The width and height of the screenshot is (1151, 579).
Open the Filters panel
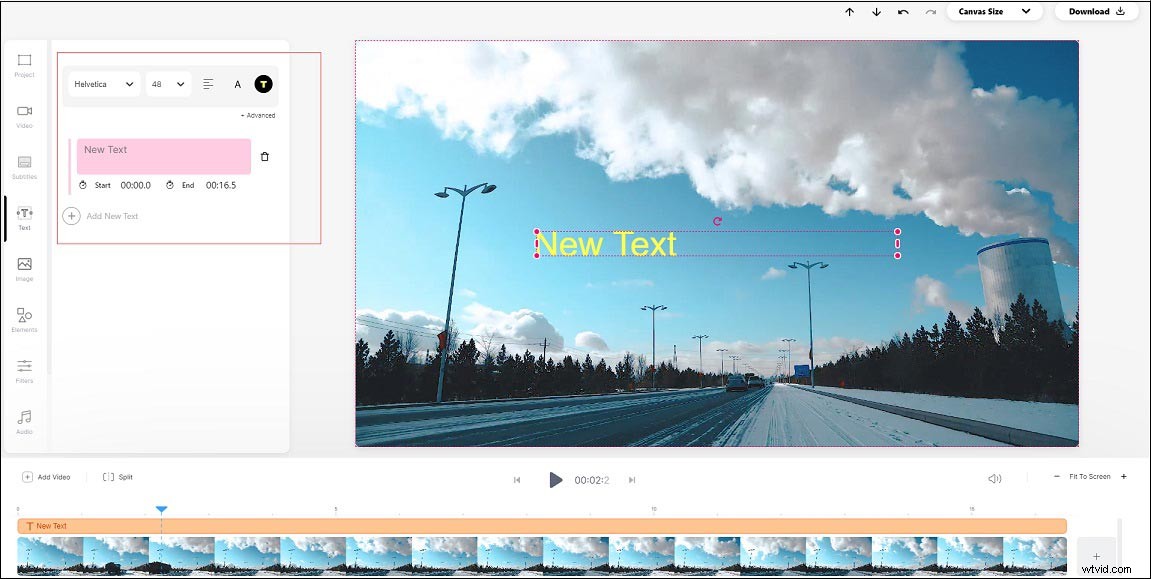(x=24, y=372)
